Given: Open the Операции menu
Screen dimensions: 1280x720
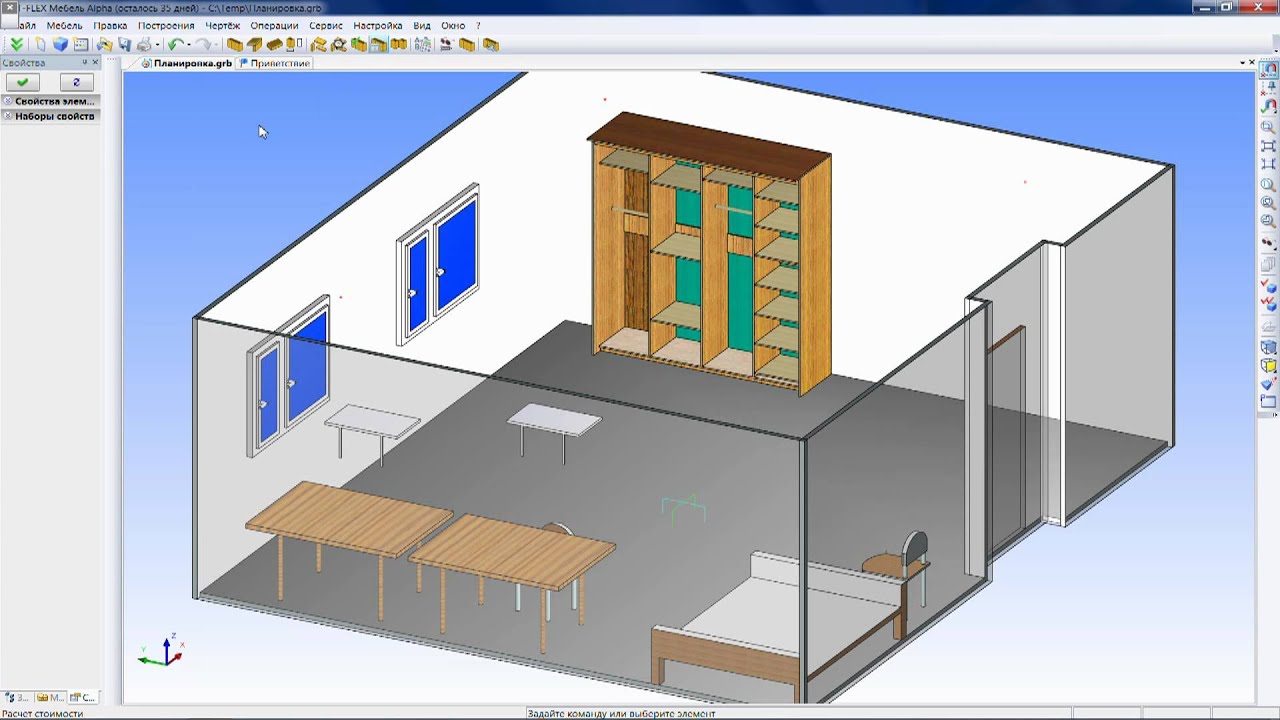Looking at the screenshot, I should (274, 25).
